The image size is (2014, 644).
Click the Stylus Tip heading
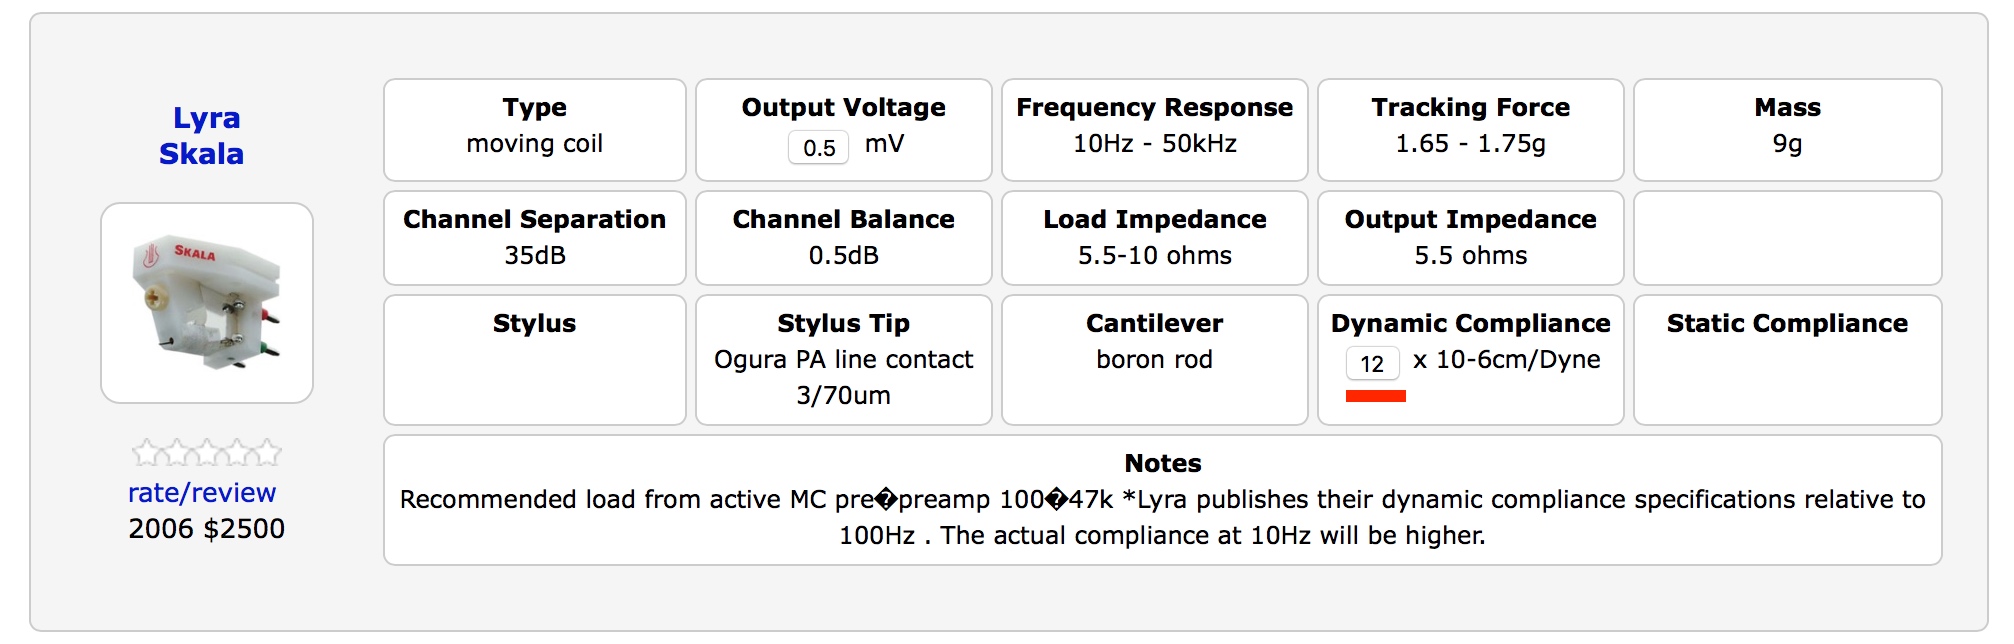click(843, 323)
